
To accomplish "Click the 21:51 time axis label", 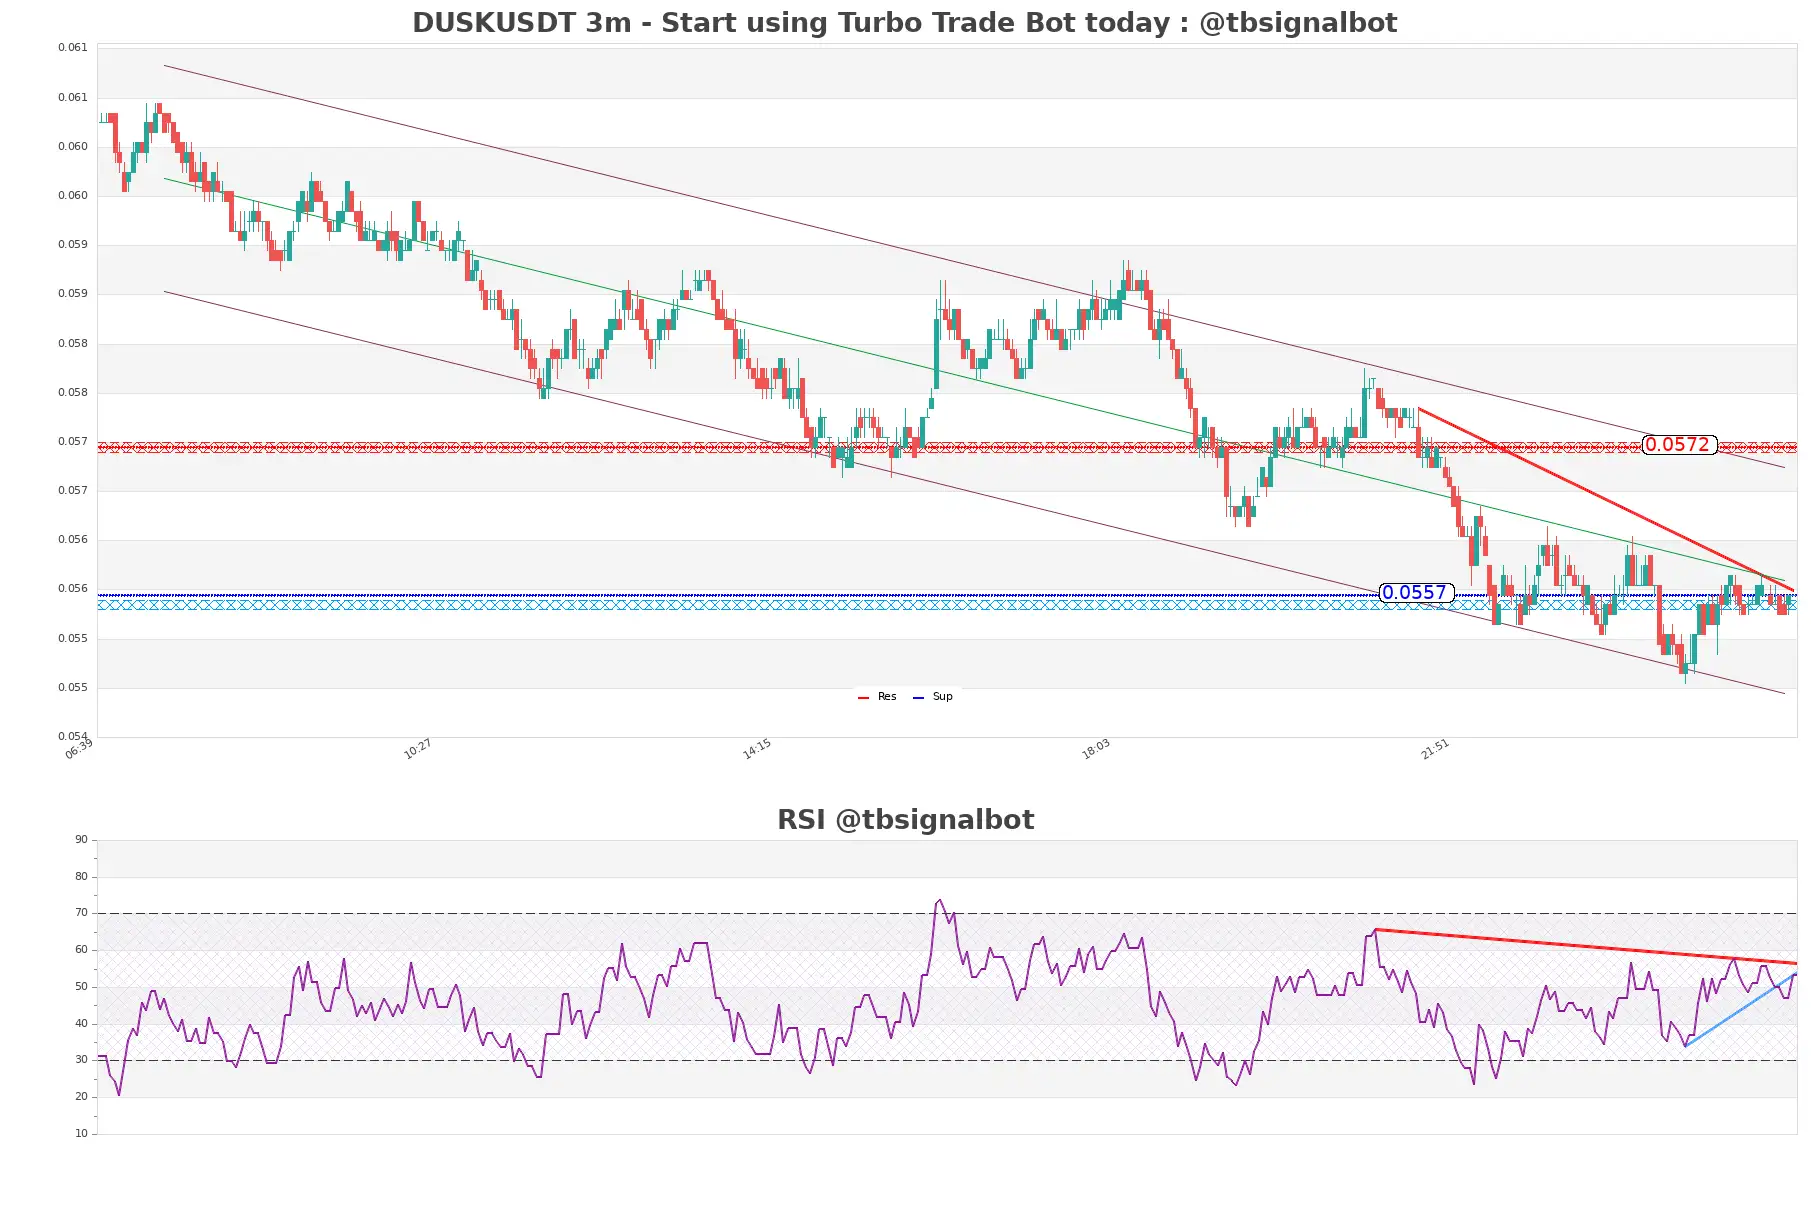I will pyautogui.click(x=1435, y=748).
